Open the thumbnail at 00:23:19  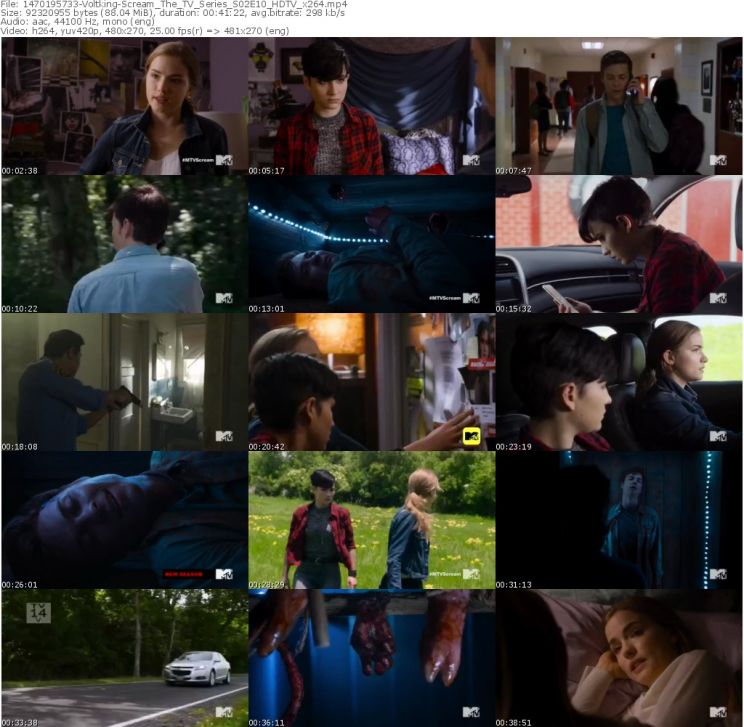tap(619, 382)
